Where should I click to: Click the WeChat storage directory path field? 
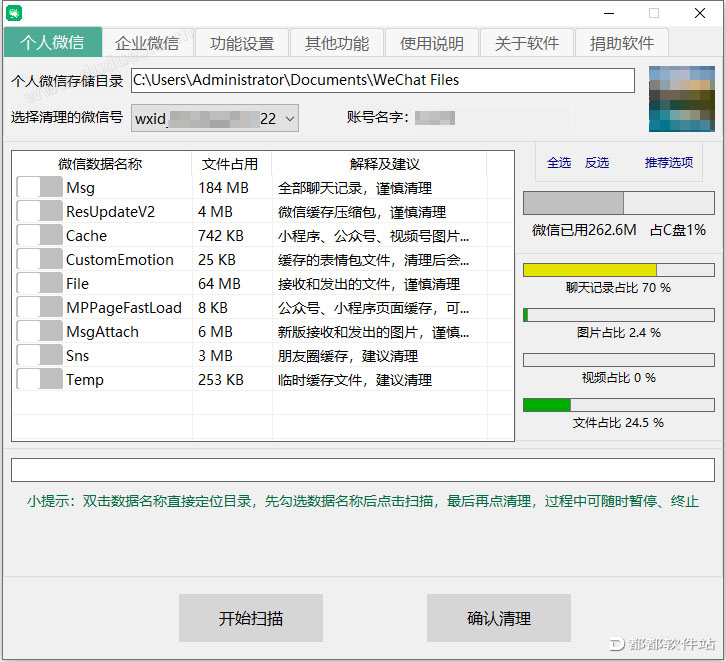click(383, 81)
